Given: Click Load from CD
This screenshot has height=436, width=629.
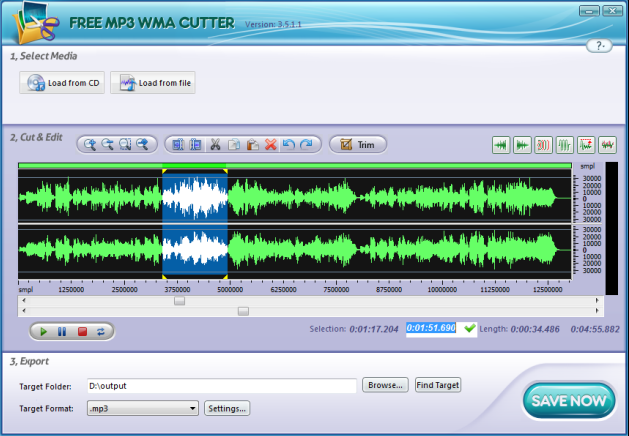Looking at the screenshot, I should pyautogui.click(x=62, y=83).
